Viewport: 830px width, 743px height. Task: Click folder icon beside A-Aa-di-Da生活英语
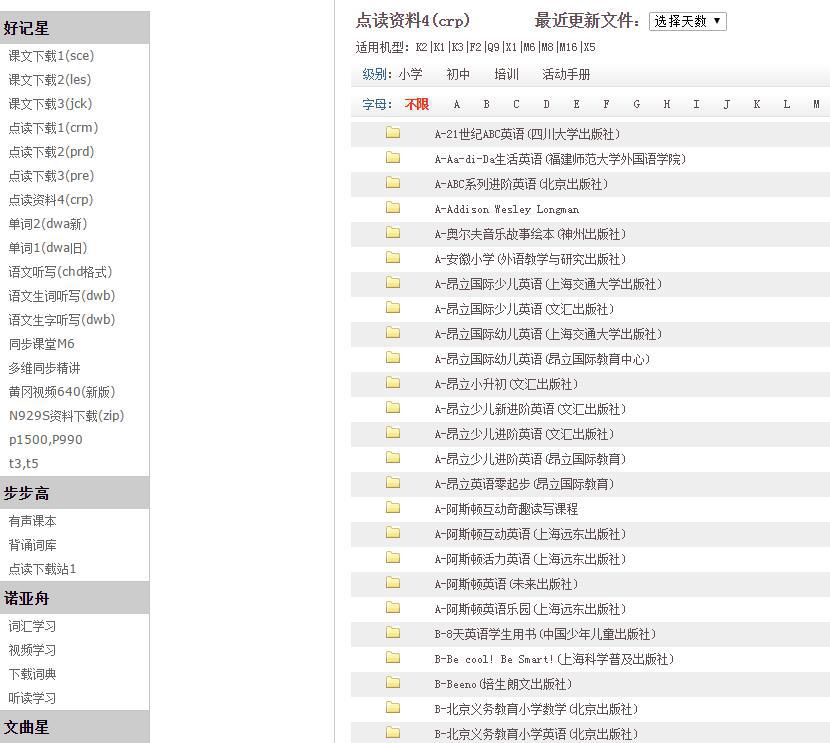coord(393,157)
